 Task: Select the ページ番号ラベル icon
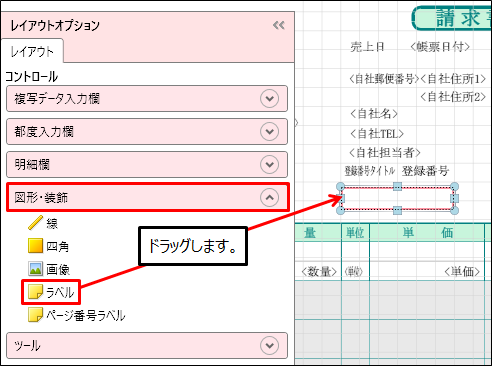(35, 315)
